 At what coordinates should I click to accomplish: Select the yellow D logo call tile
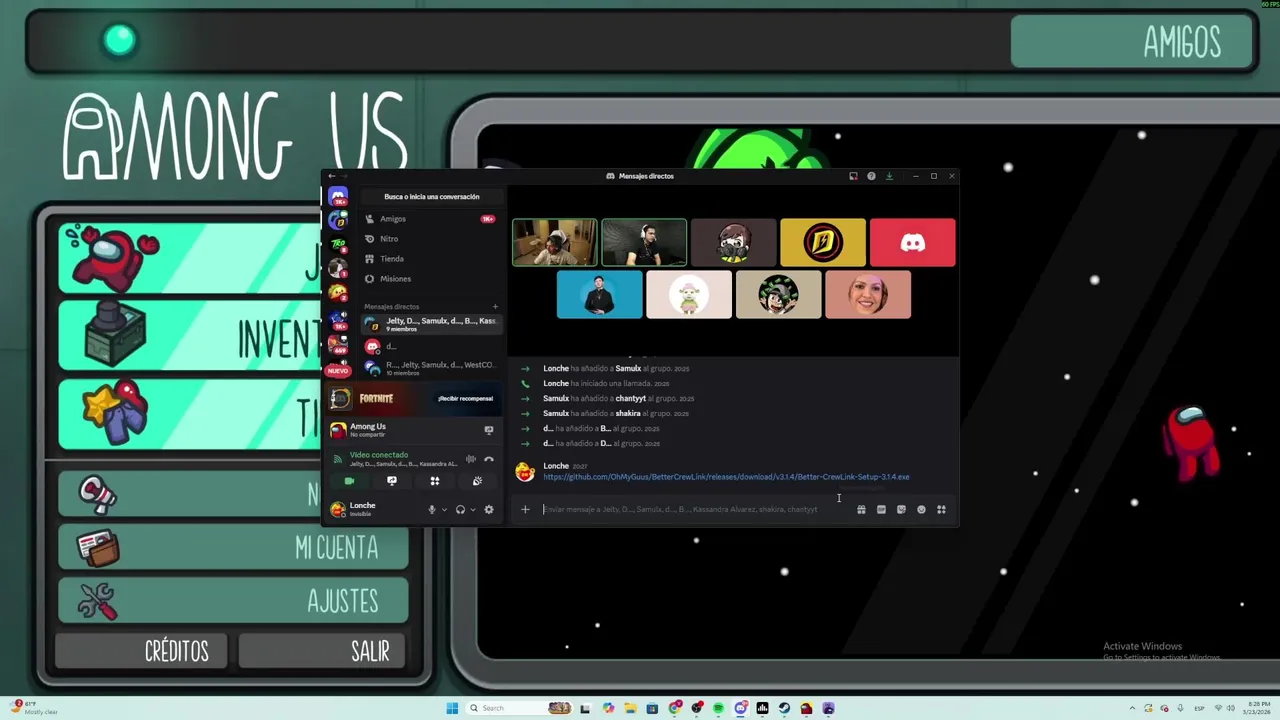pyautogui.click(x=823, y=243)
